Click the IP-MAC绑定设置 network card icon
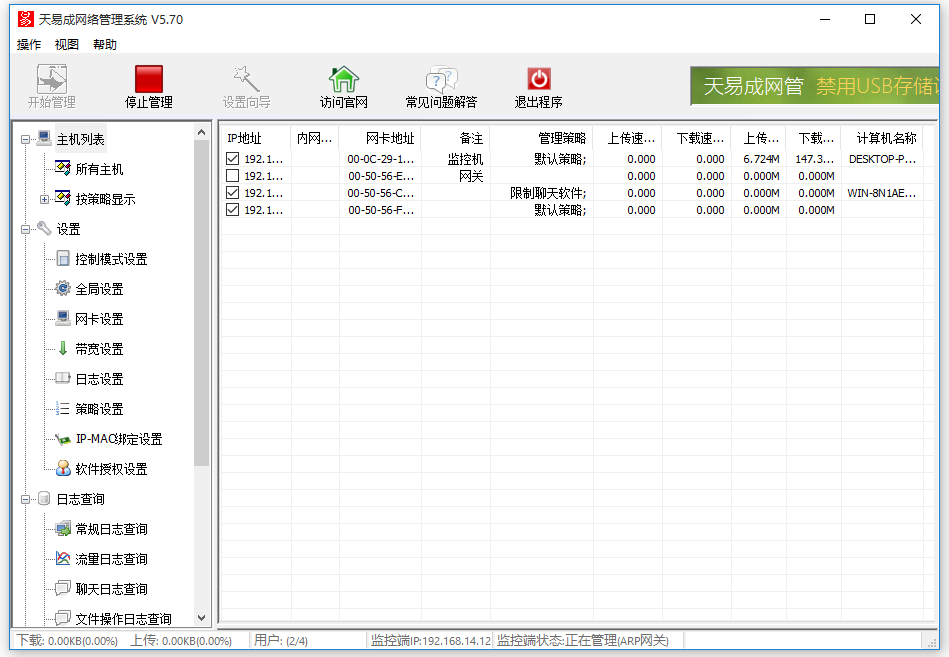This screenshot has width=949, height=657. pyautogui.click(x=63, y=439)
